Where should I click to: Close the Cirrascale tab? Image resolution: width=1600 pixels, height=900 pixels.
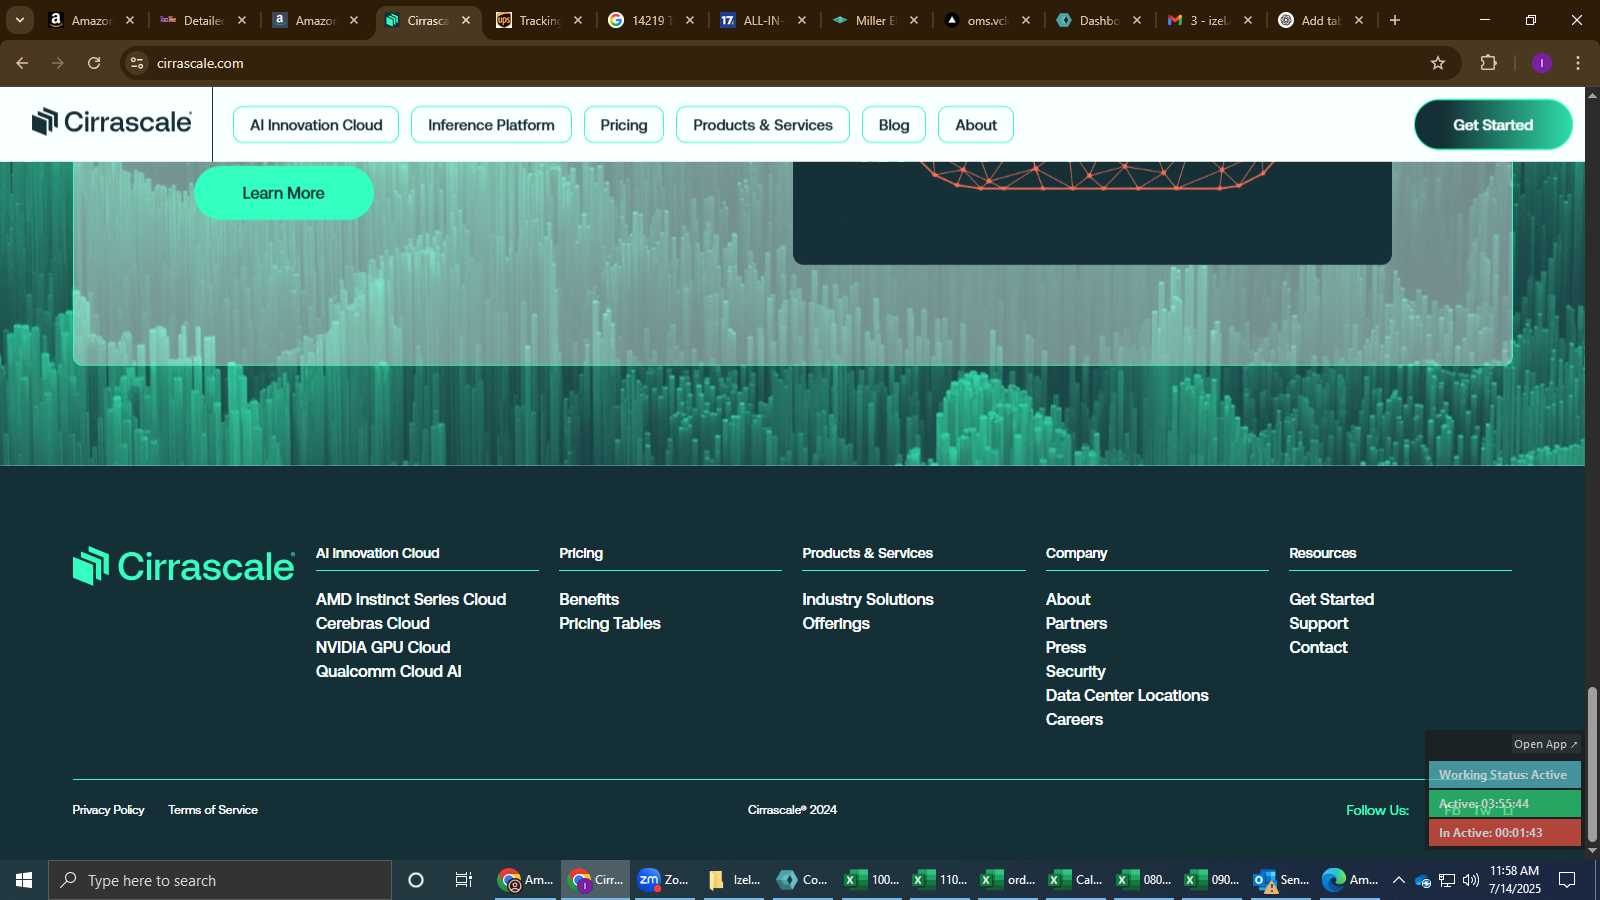466,20
